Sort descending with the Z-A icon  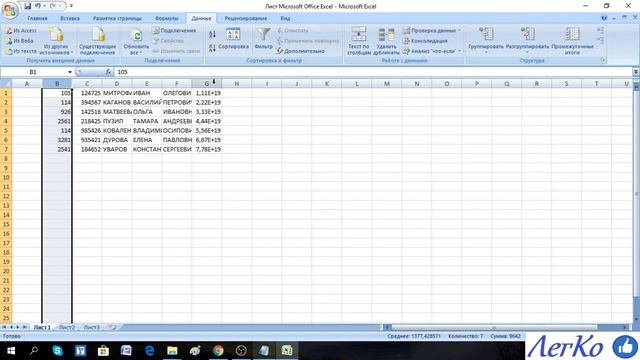click(x=212, y=48)
